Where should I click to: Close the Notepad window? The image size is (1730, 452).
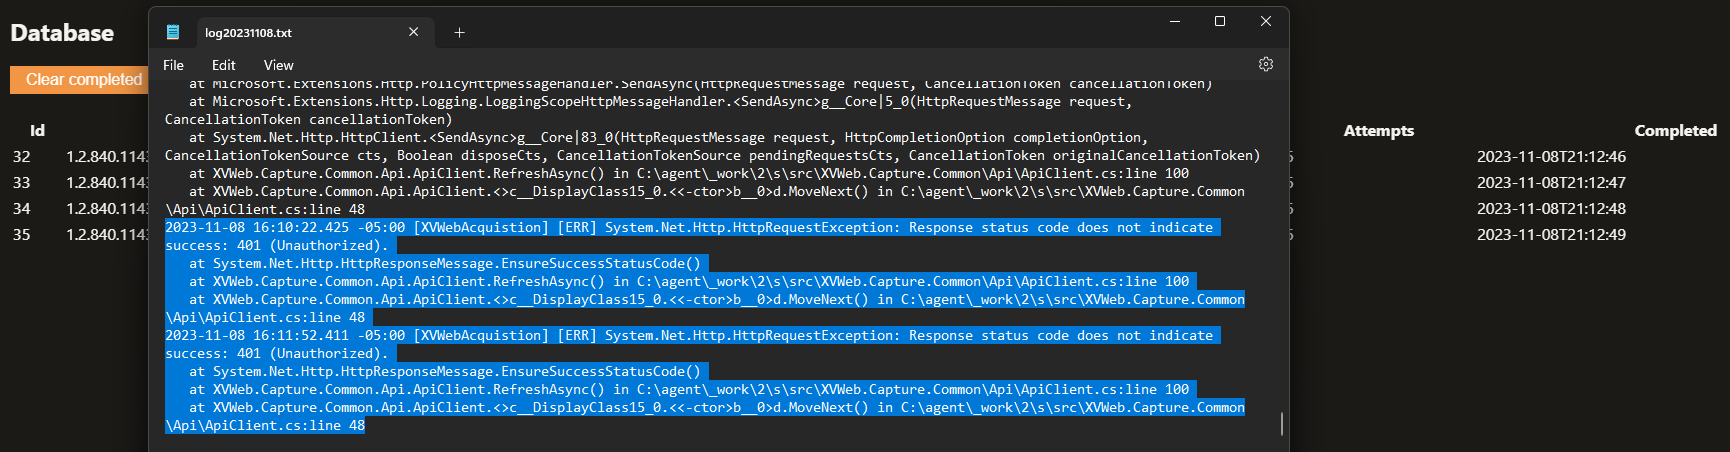(x=1265, y=21)
